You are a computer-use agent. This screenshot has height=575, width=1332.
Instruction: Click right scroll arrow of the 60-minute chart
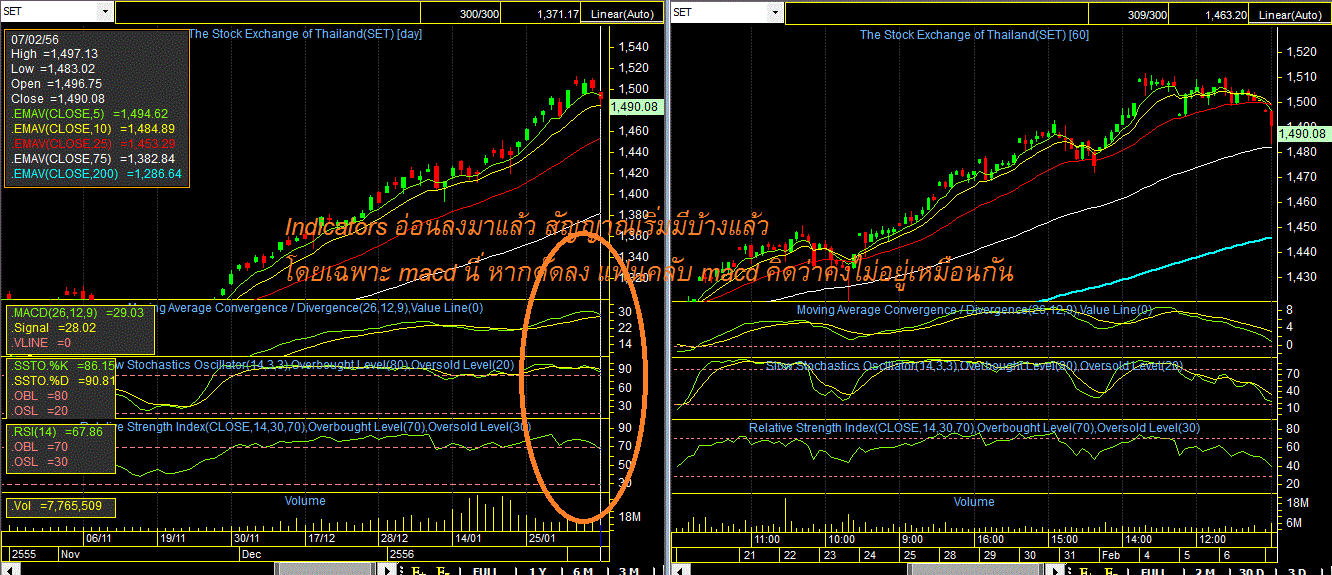coord(1055,570)
